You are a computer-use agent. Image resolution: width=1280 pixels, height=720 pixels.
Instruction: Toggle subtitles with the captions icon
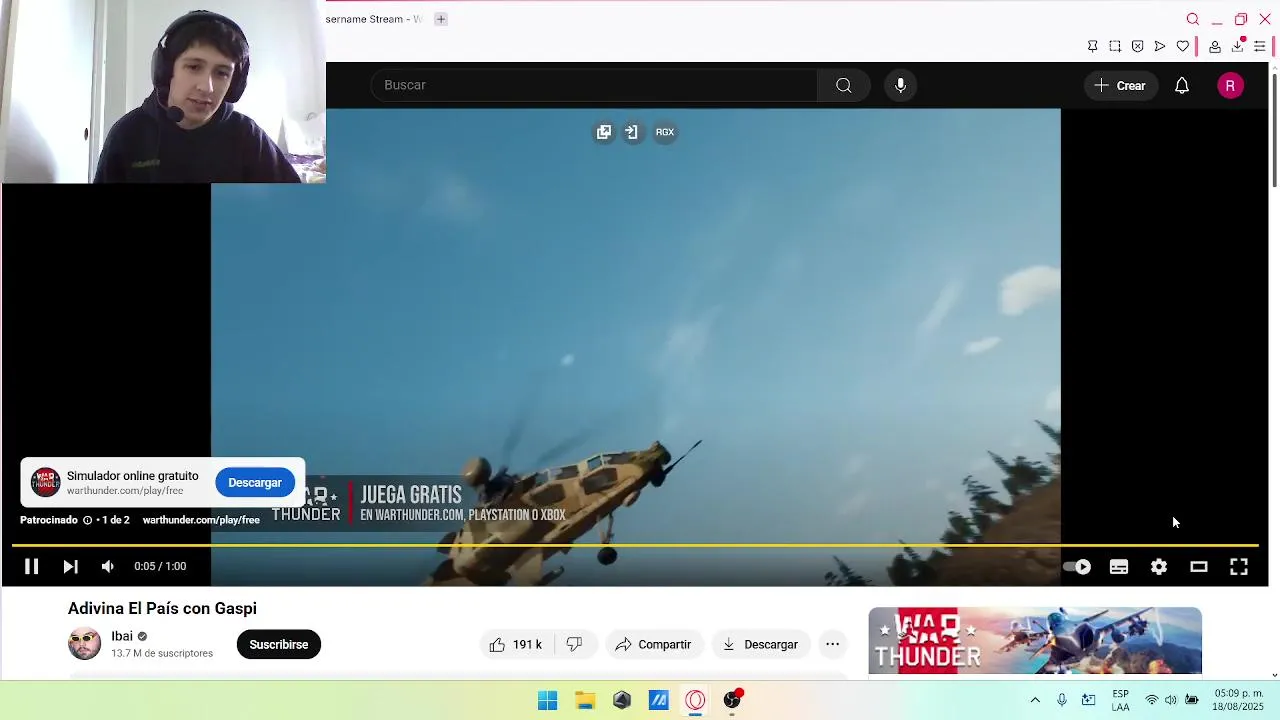1119,567
